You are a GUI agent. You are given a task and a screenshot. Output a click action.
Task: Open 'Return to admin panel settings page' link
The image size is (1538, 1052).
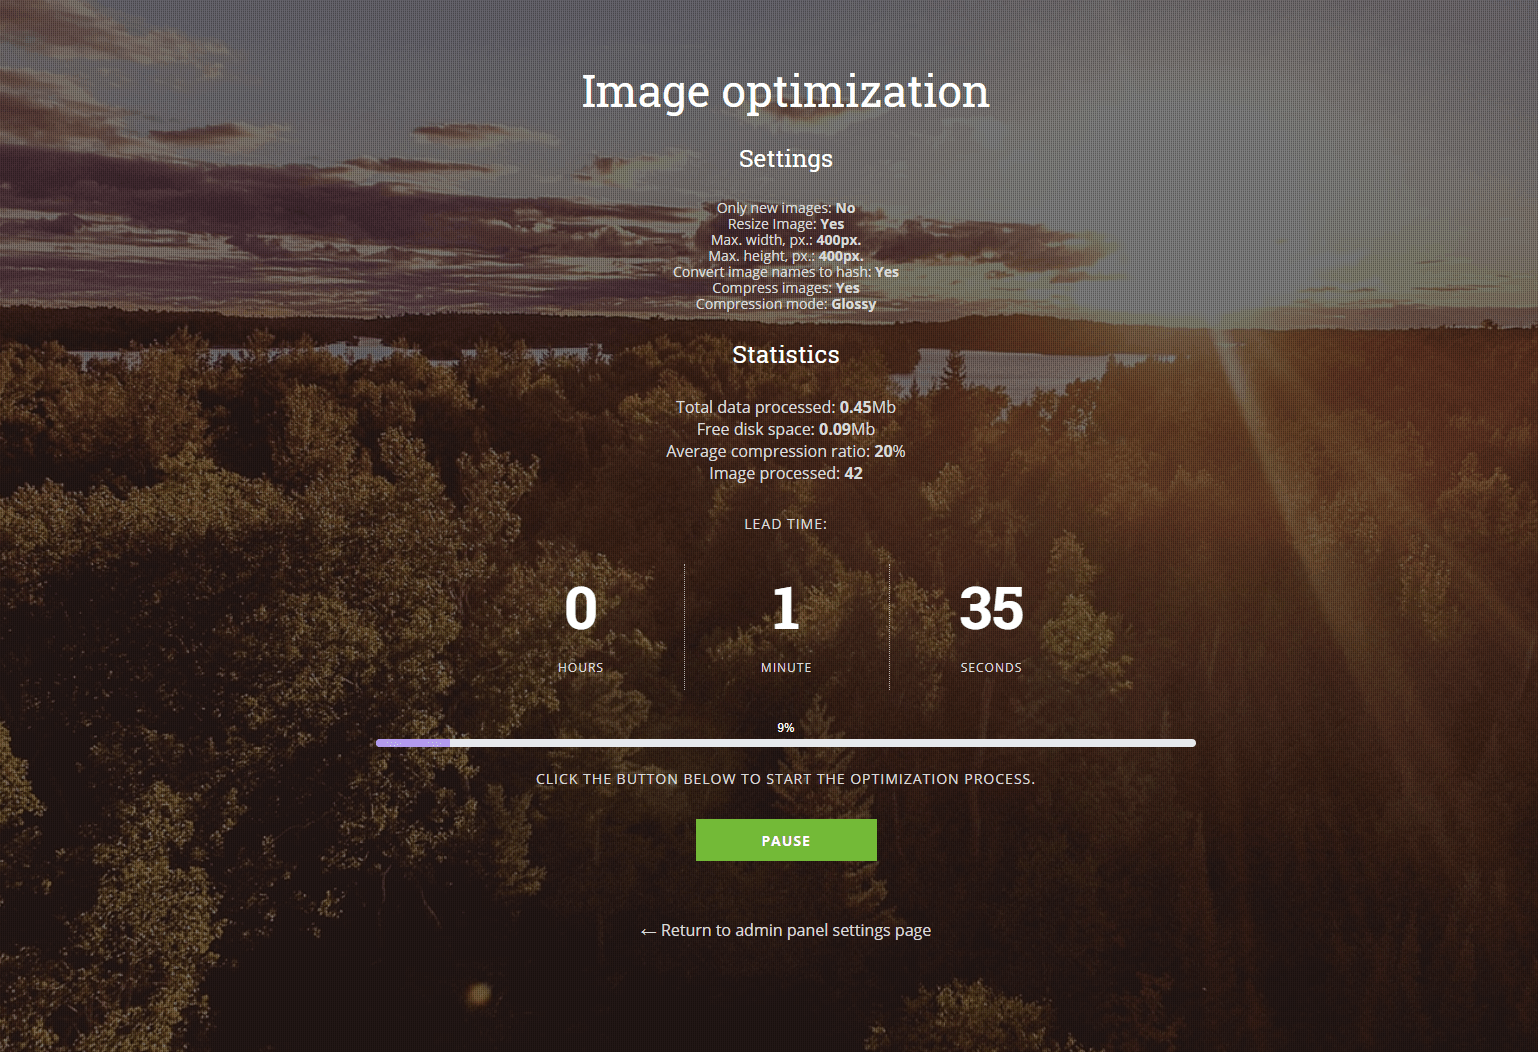[786, 930]
